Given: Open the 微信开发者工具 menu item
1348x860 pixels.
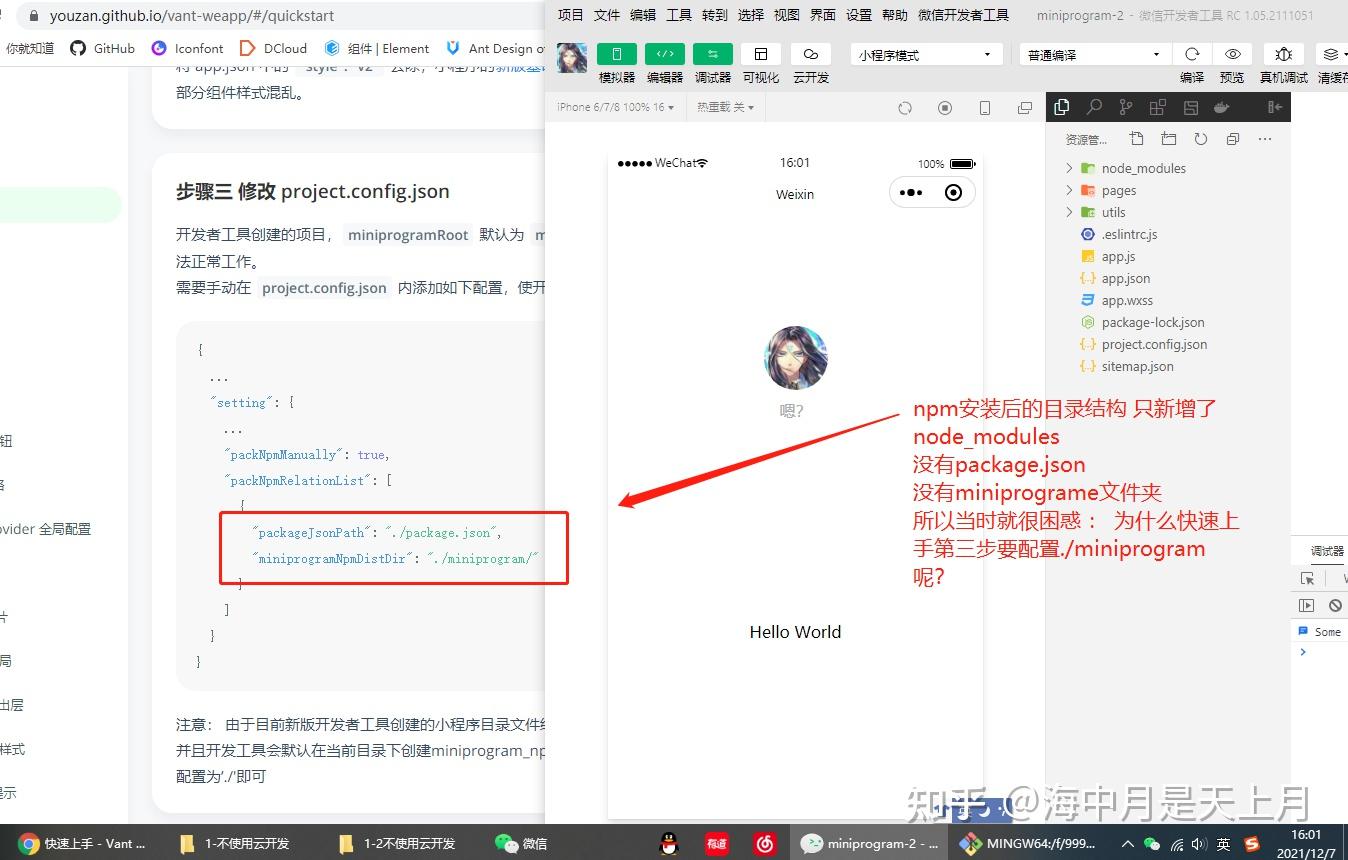Looking at the screenshot, I should pos(963,15).
